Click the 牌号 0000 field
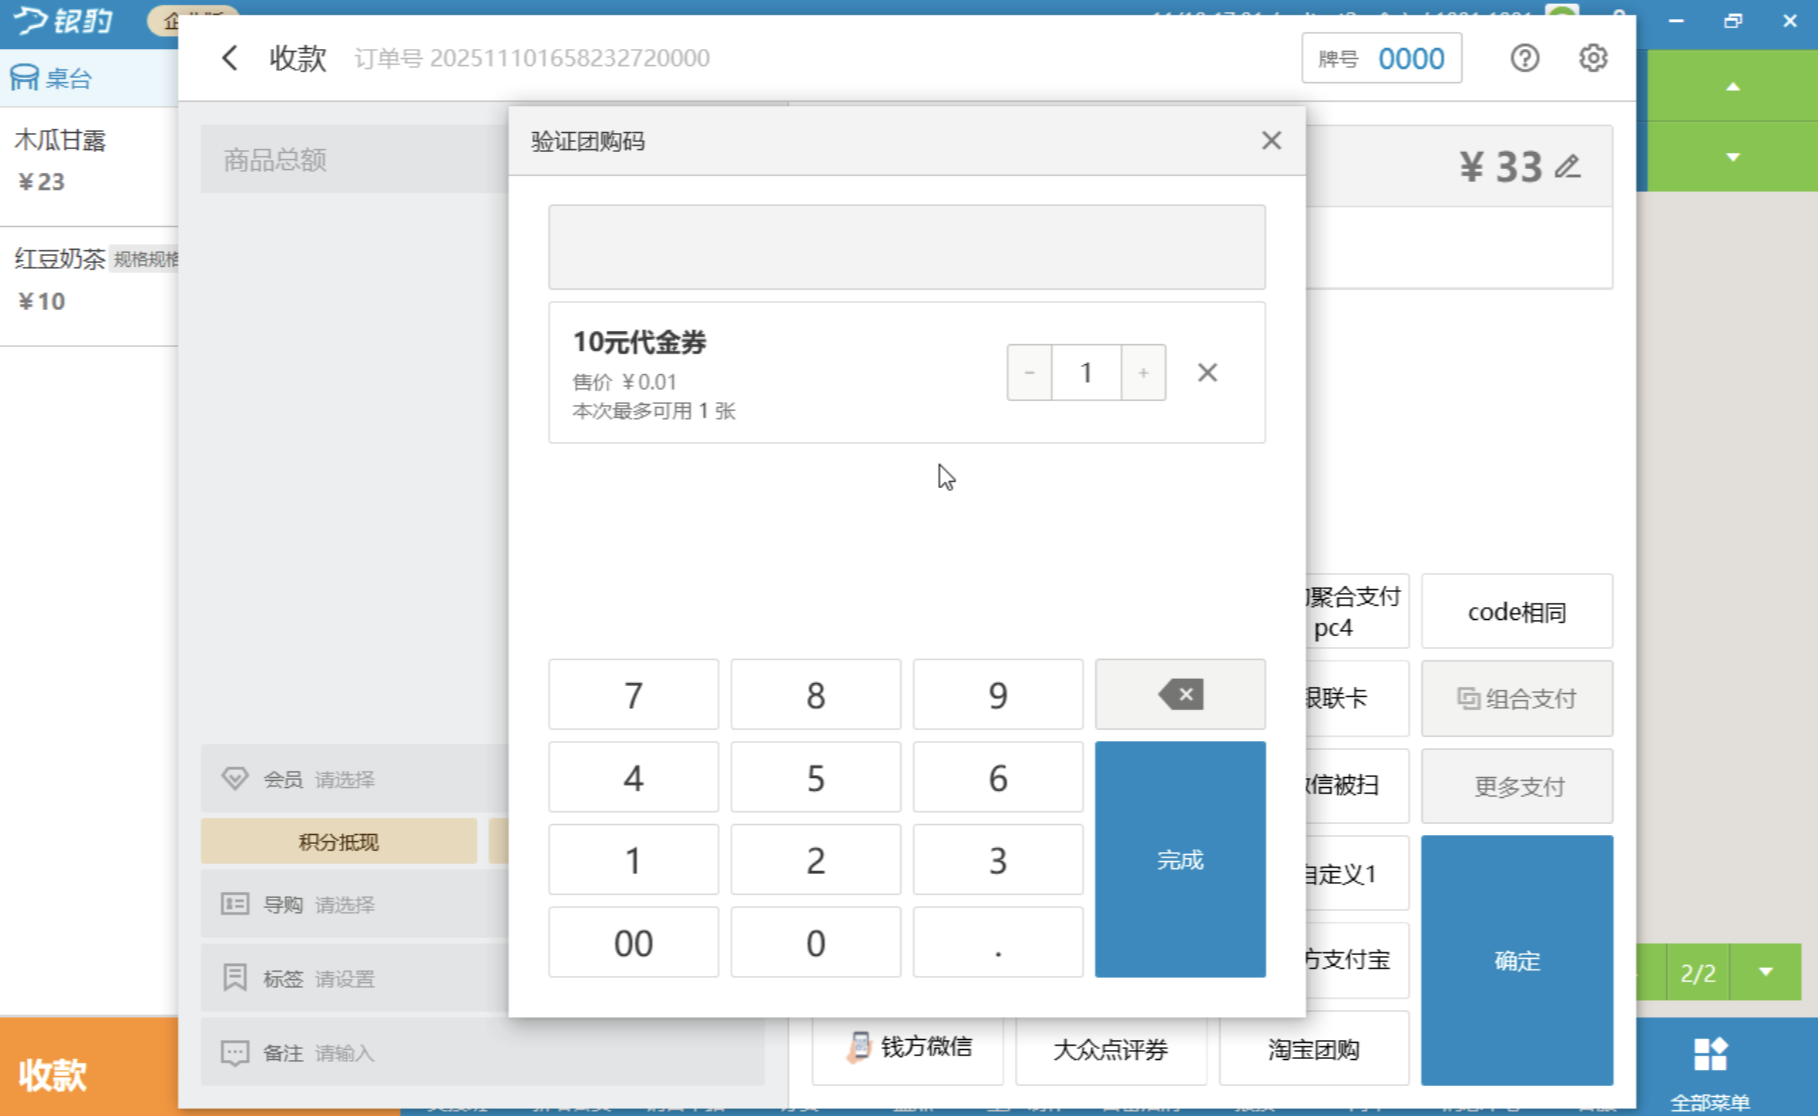The image size is (1818, 1116). tap(1381, 58)
